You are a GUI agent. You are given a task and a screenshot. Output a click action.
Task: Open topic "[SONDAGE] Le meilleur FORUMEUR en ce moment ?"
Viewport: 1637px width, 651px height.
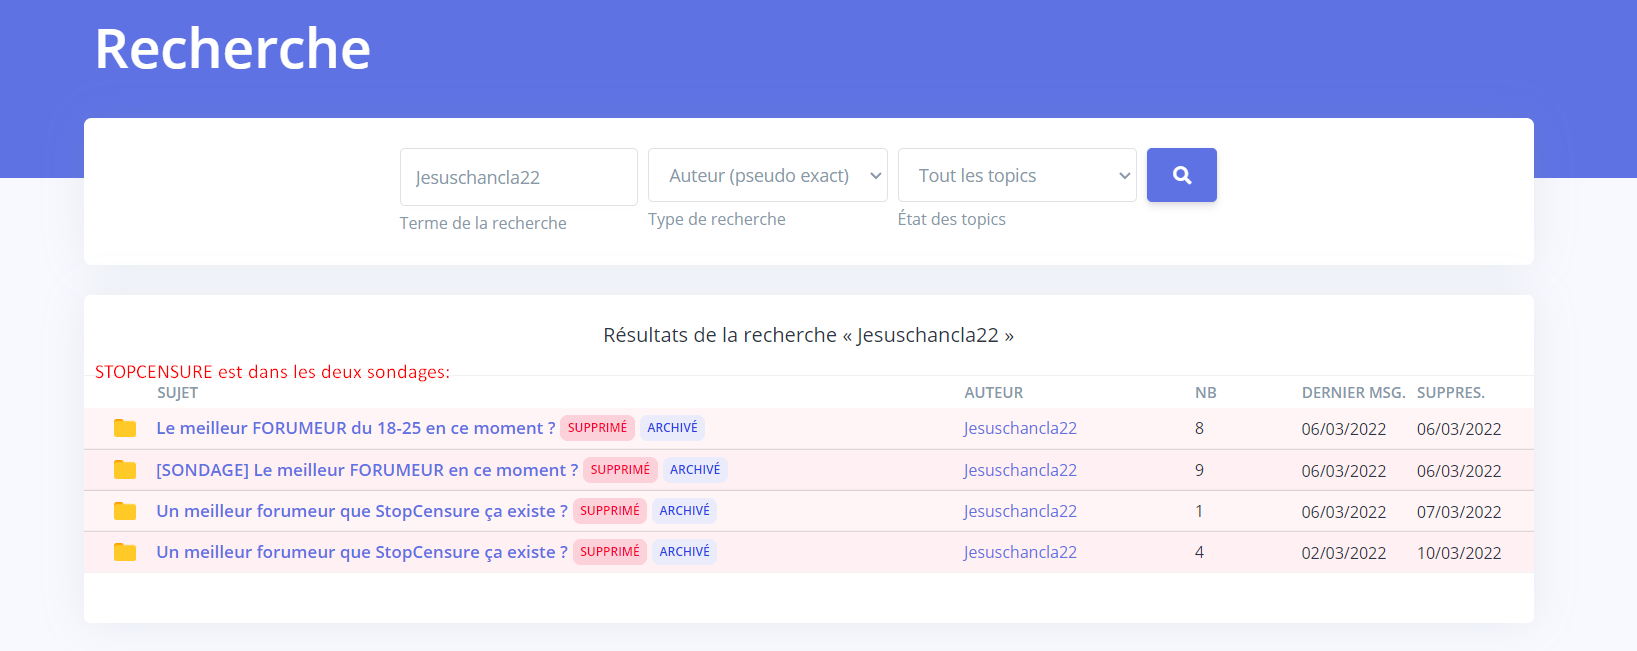367,470
